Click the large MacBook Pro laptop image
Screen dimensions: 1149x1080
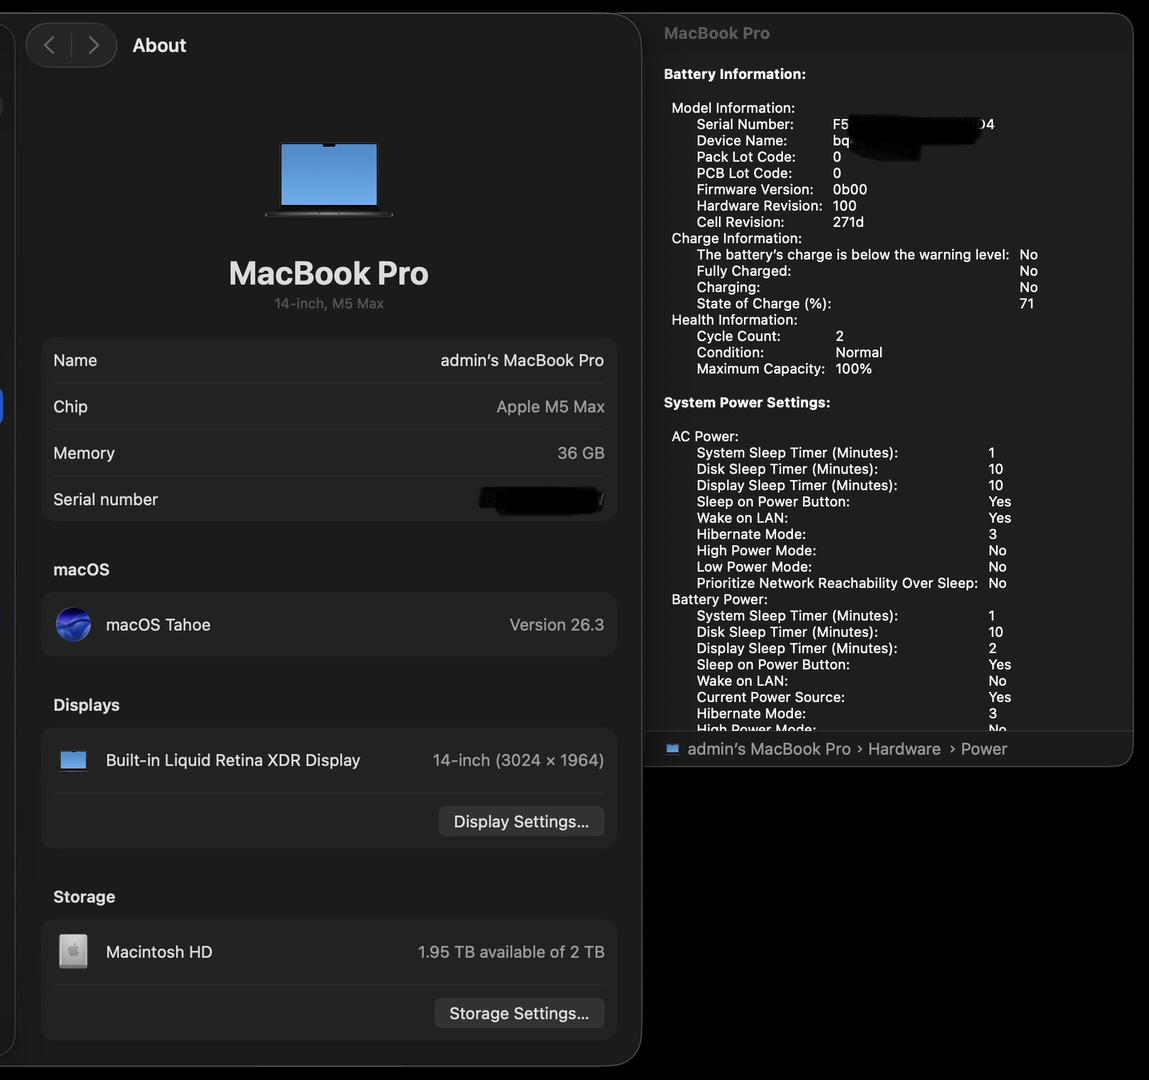(x=329, y=179)
